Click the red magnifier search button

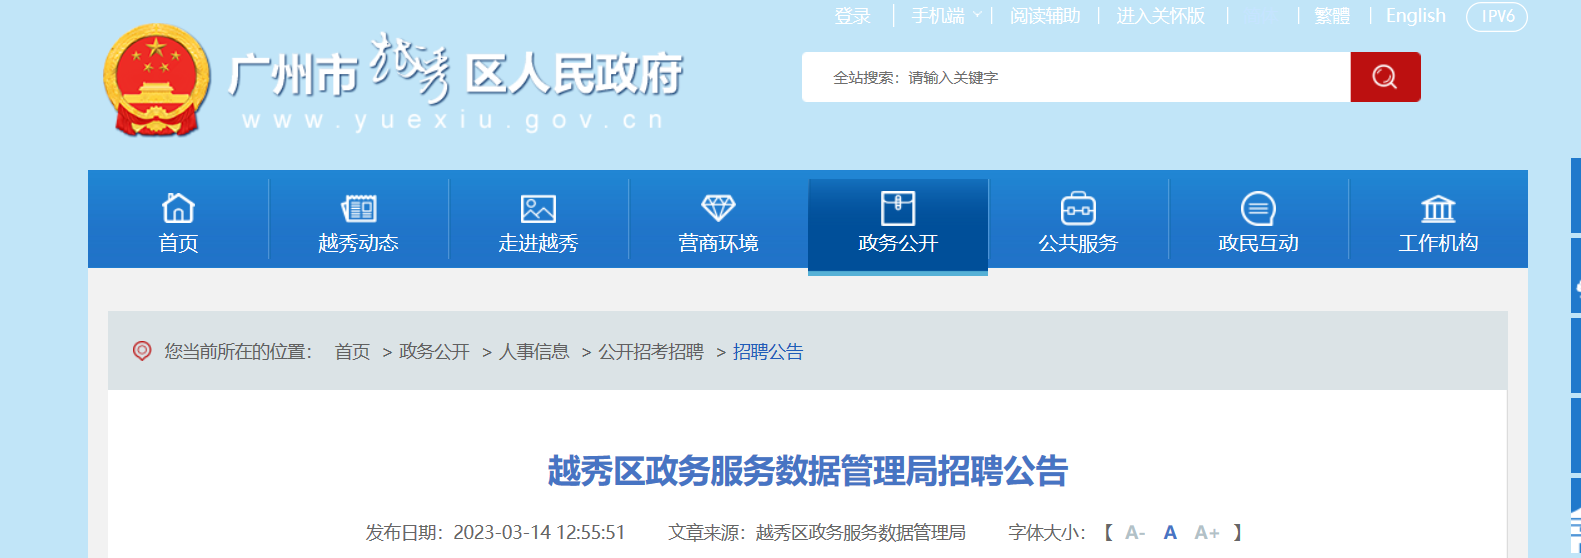tap(1385, 77)
